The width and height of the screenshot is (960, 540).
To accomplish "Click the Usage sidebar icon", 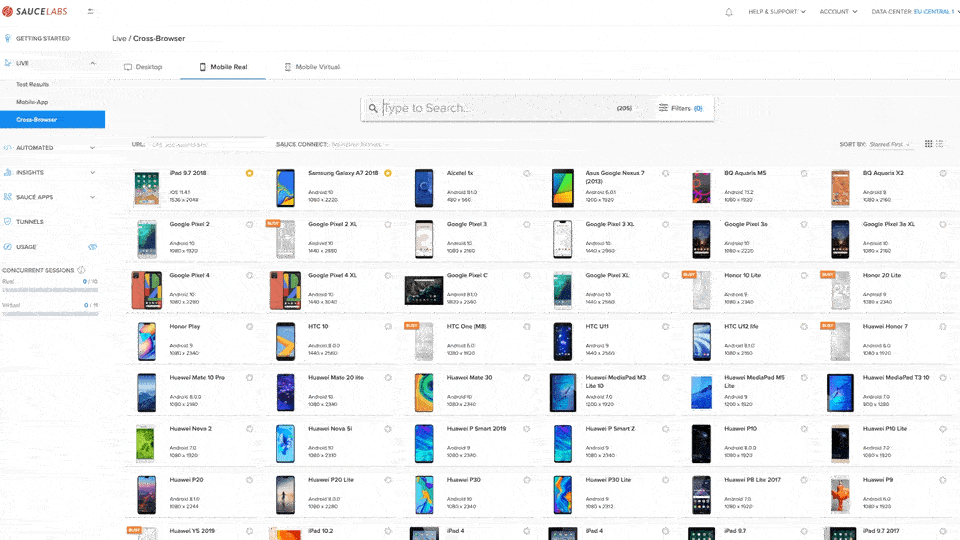I will coord(7,247).
